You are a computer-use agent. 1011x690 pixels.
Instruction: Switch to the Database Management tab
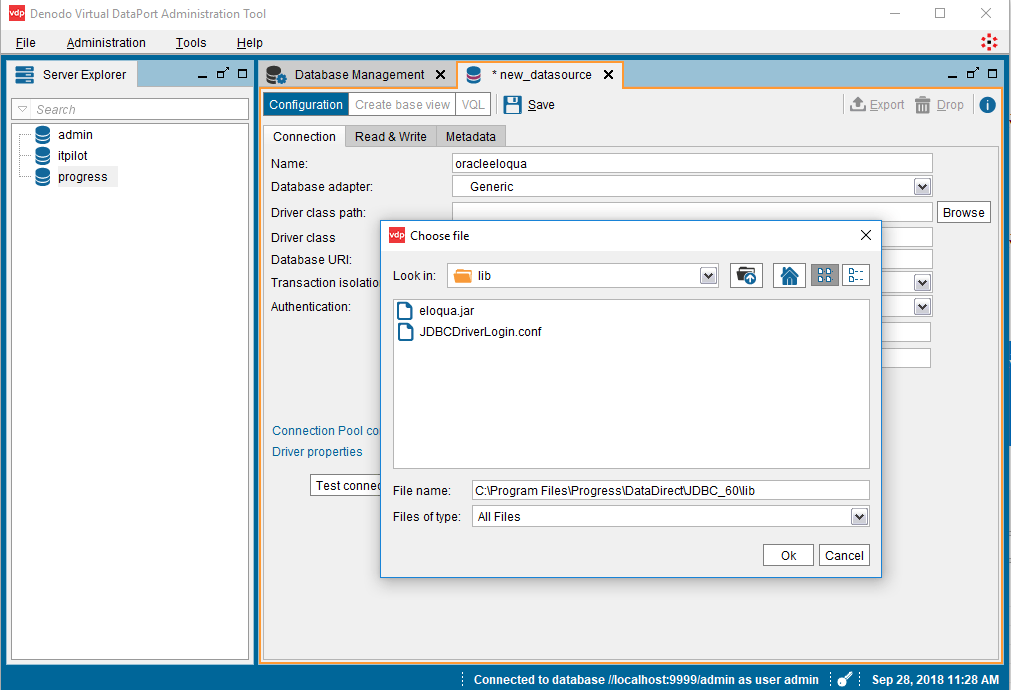pos(357,74)
